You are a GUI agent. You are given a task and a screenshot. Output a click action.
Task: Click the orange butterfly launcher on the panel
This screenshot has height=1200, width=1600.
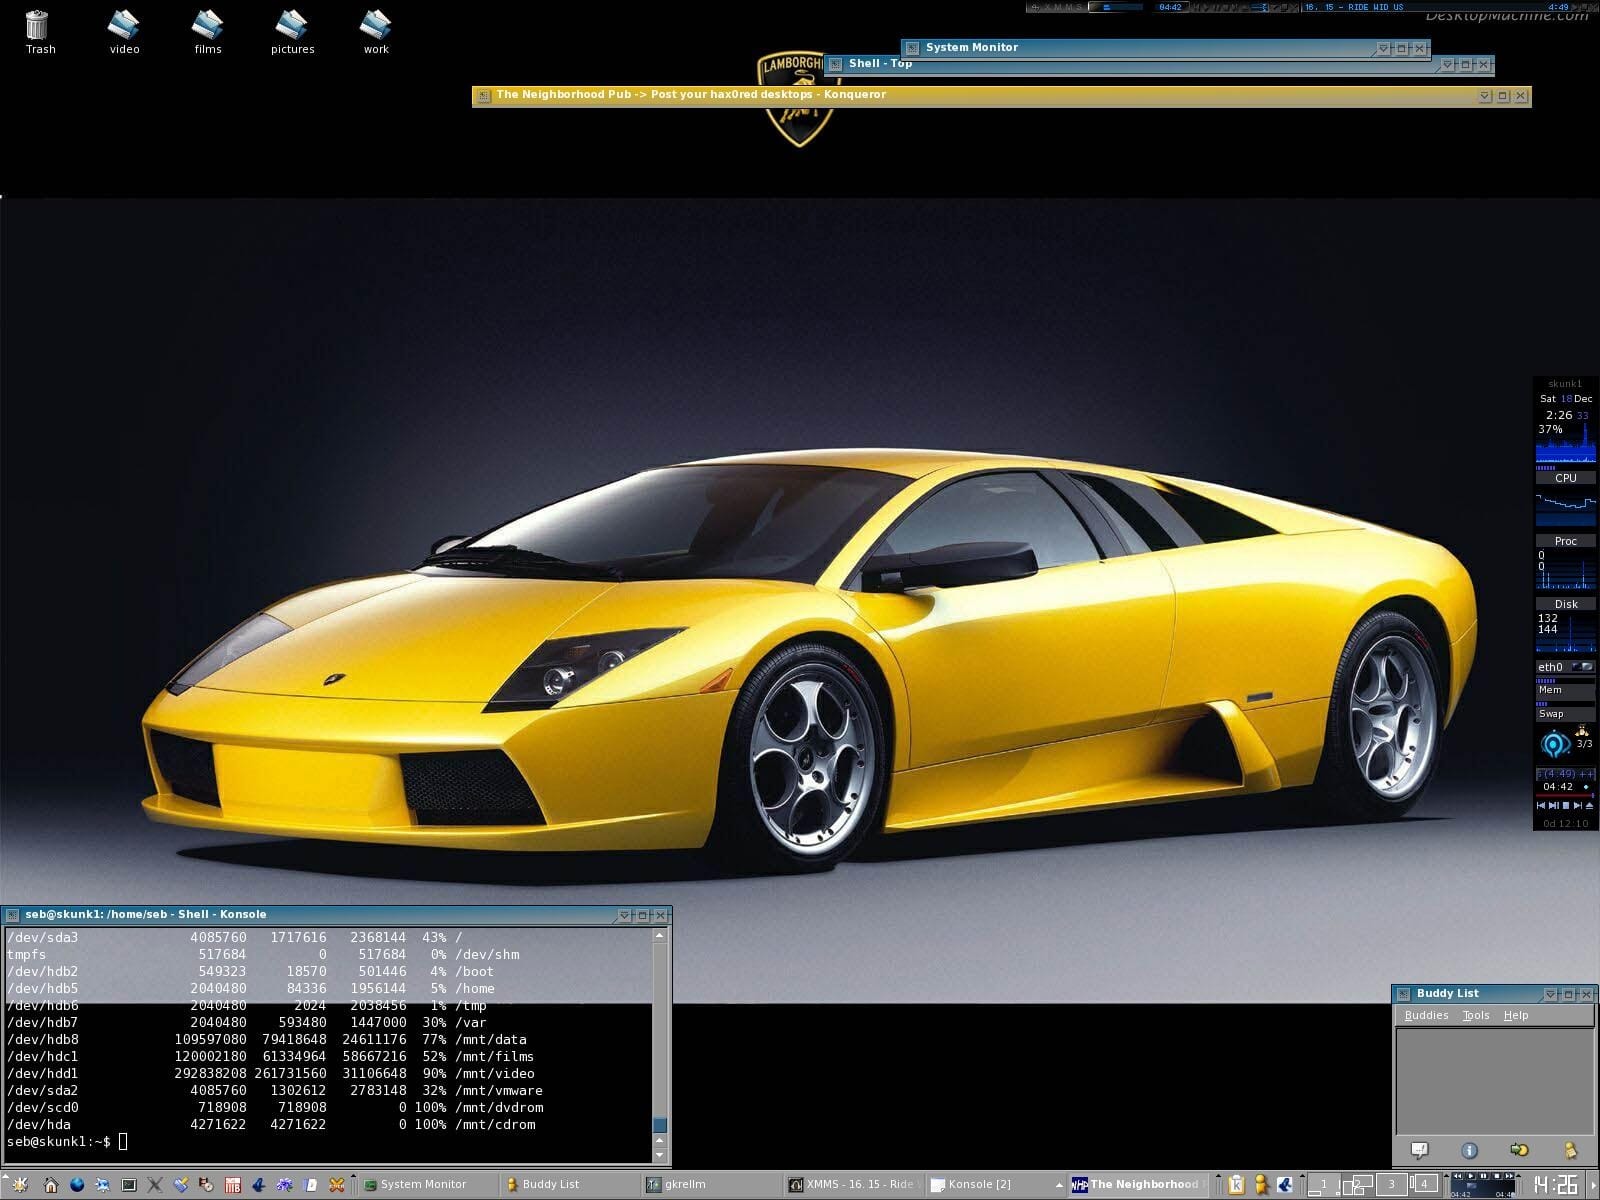pos(337,1185)
